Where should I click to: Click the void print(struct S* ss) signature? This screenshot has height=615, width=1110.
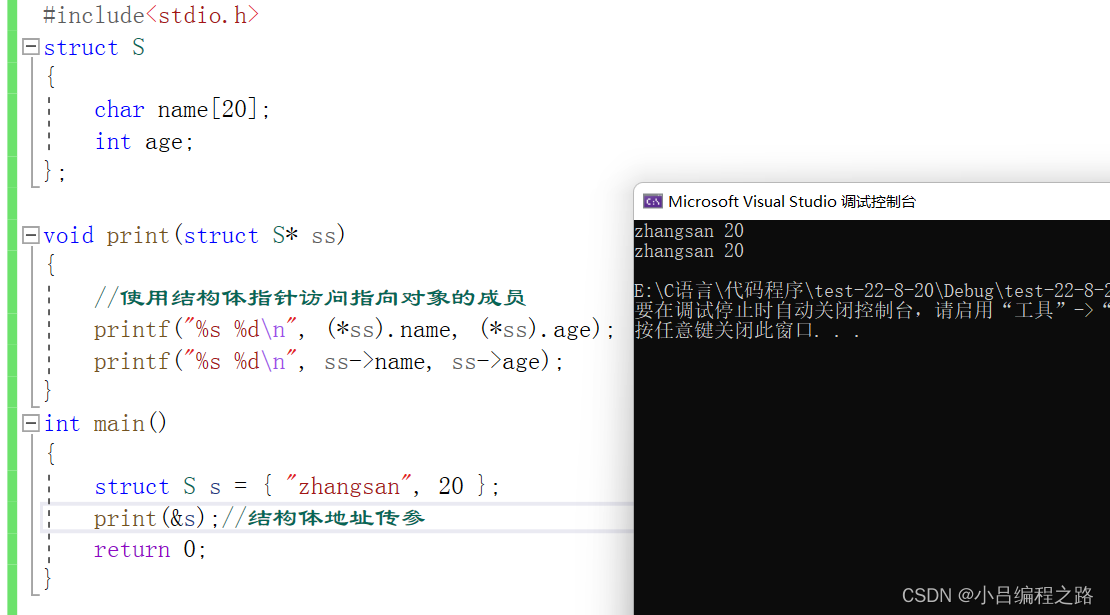click(x=194, y=235)
